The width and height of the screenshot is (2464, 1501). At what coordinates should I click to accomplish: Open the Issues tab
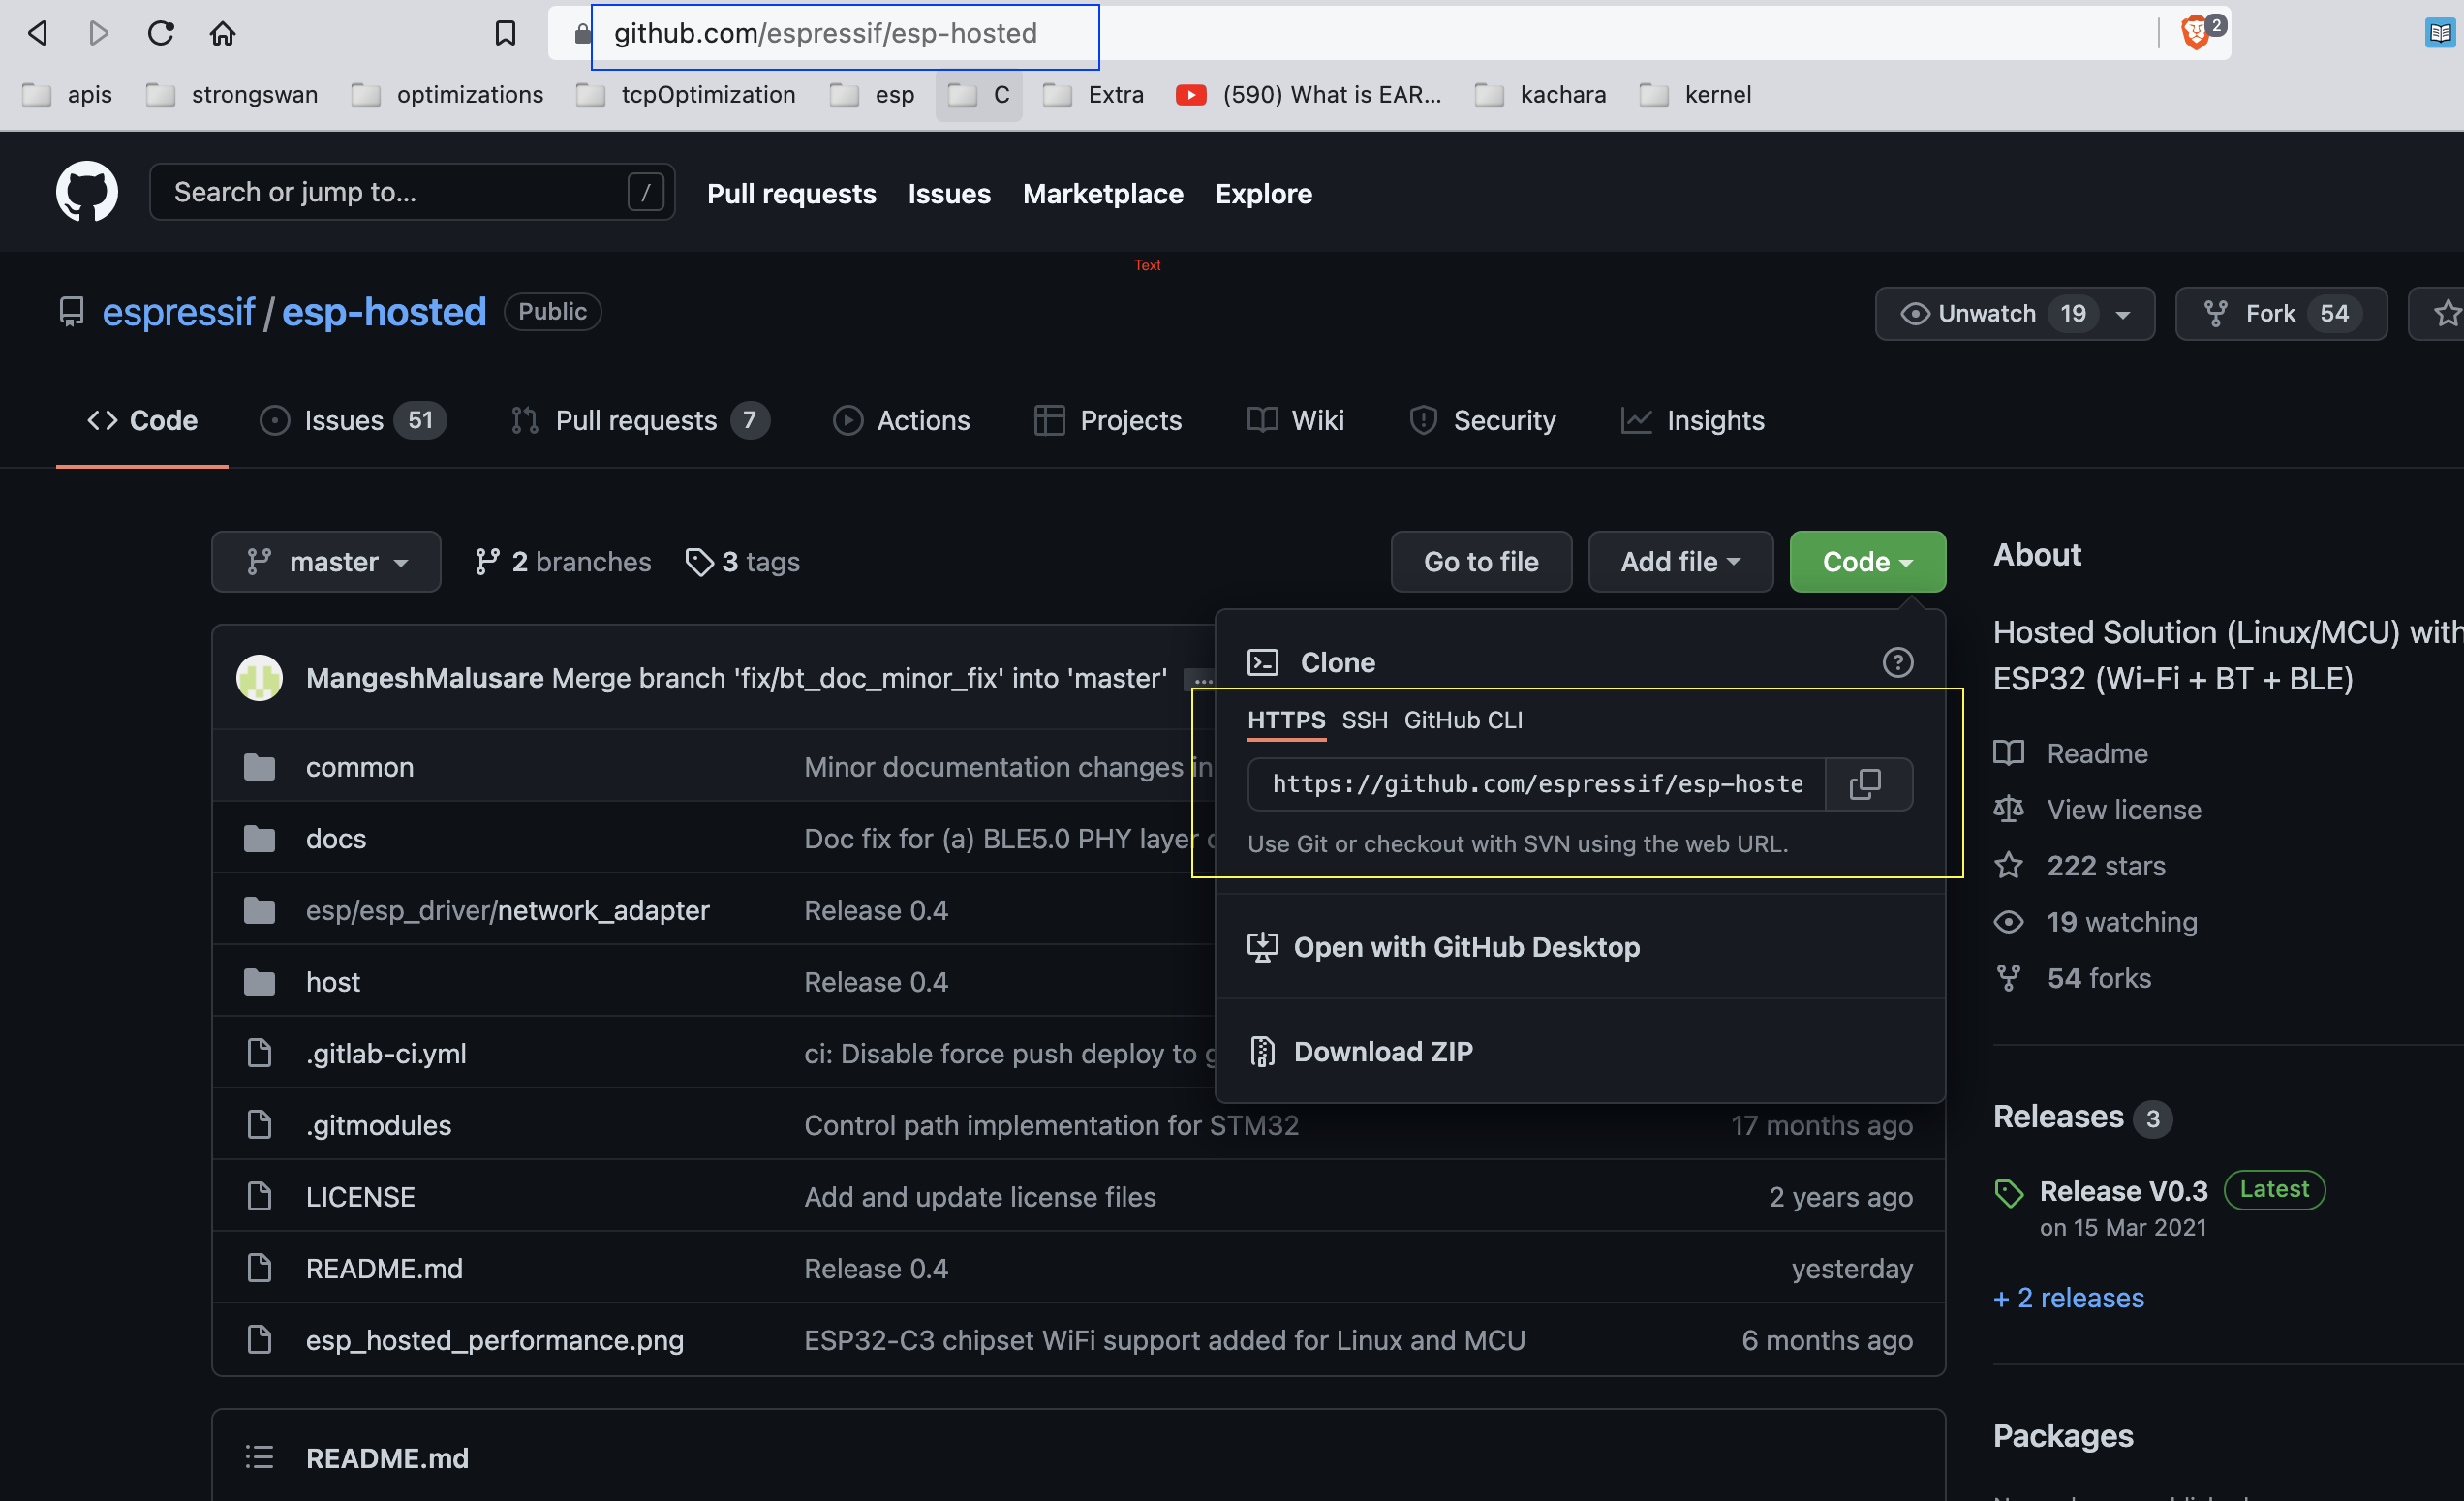pos(343,420)
